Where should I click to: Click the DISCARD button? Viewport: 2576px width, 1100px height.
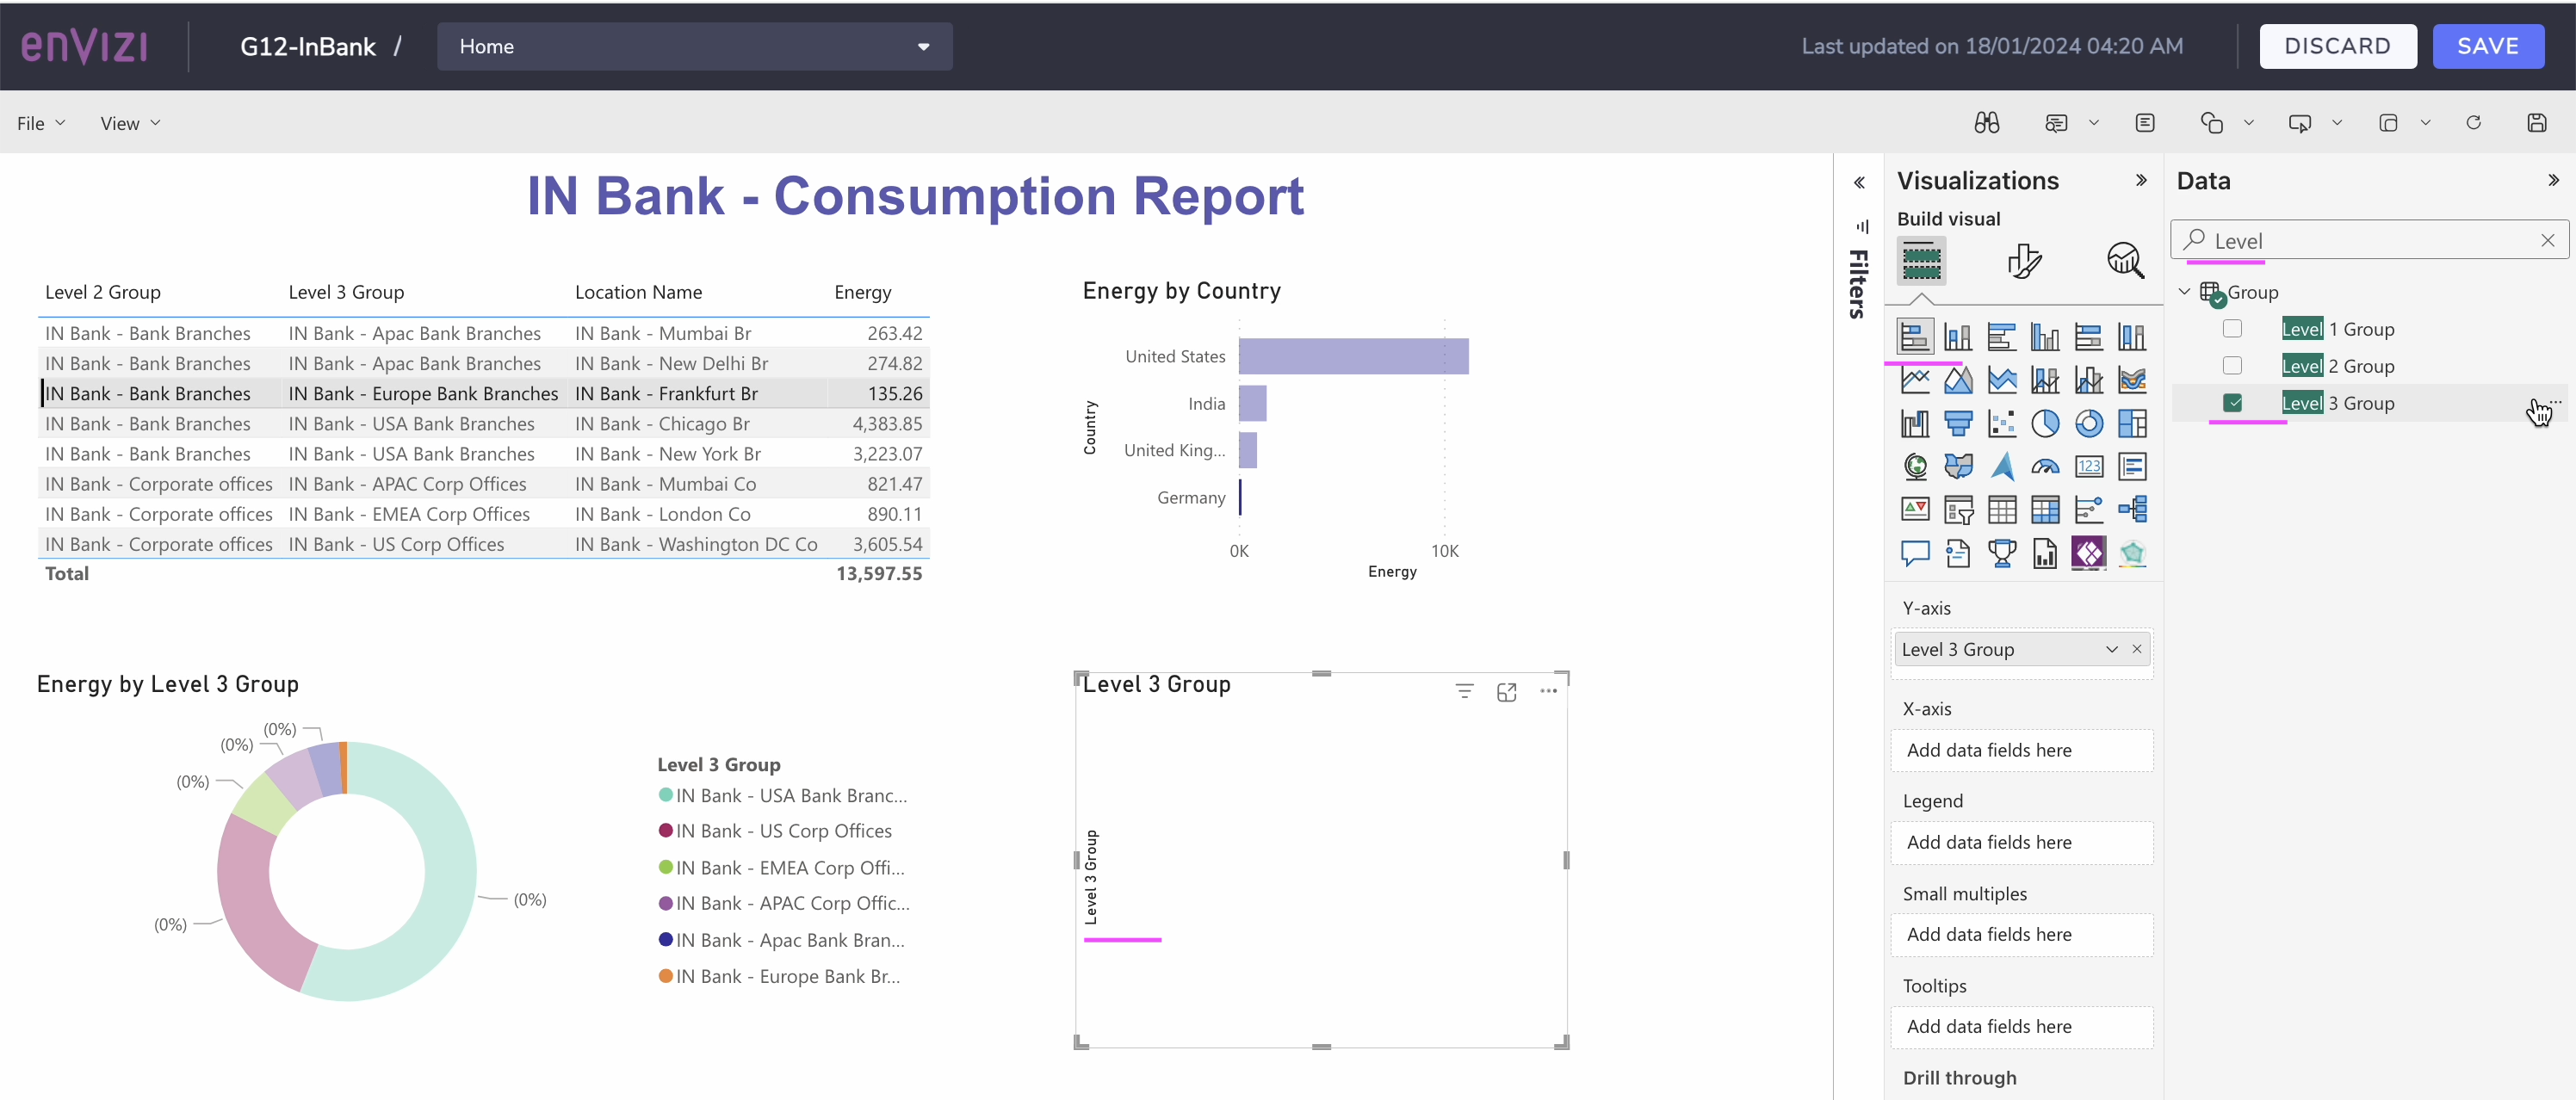tap(2339, 46)
